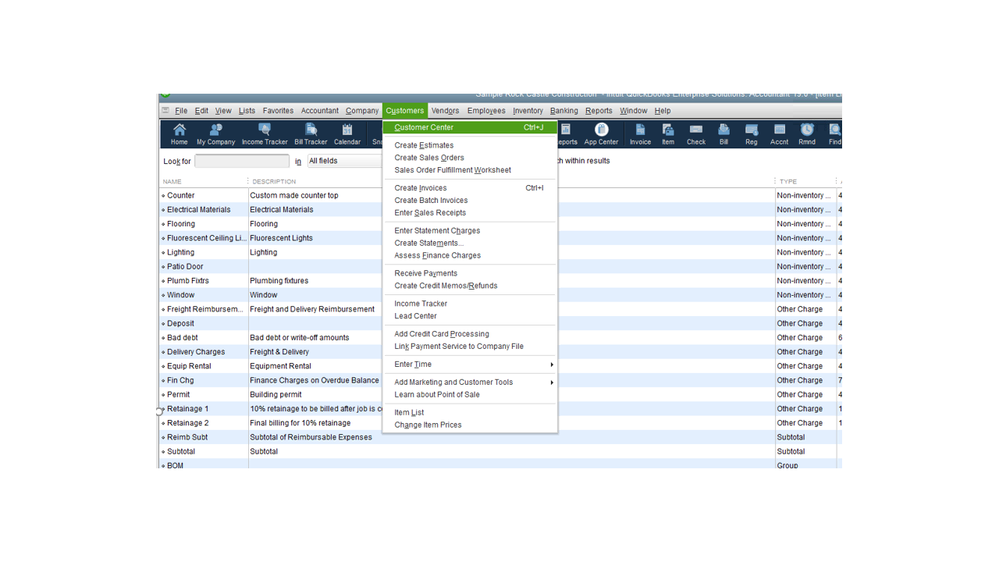Click the Look for search field
The width and height of the screenshot is (999, 562).
coord(242,161)
